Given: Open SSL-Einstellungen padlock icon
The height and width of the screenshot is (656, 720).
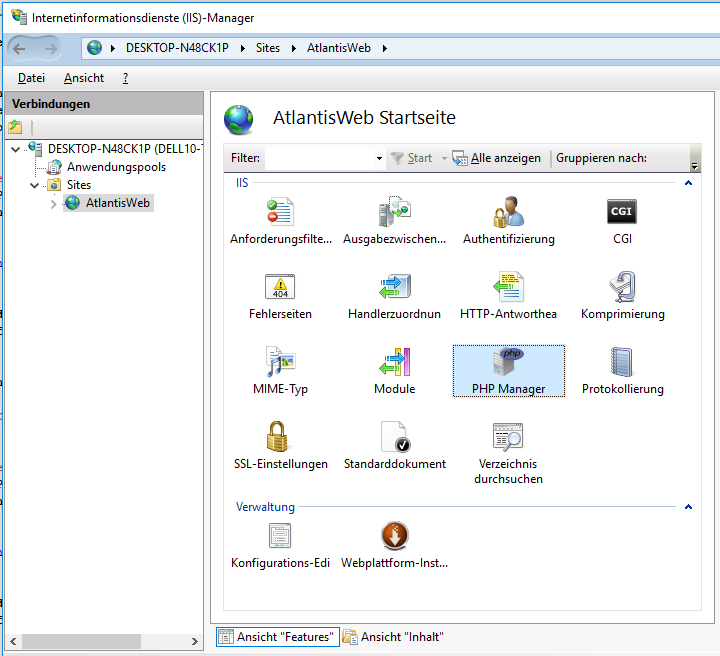Looking at the screenshot, I should tap(277, 437).
